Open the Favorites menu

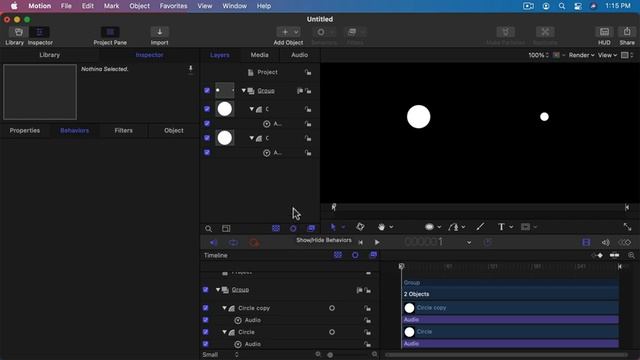(x=173, y=6)
